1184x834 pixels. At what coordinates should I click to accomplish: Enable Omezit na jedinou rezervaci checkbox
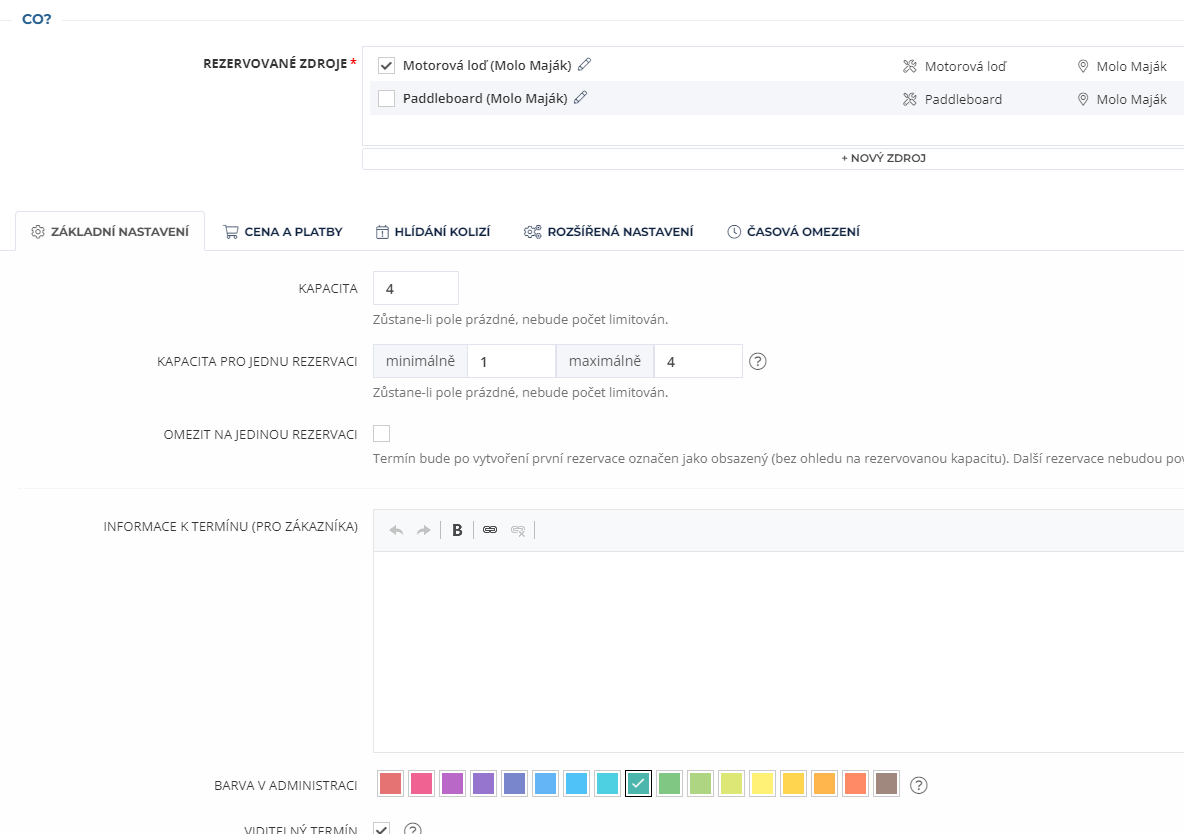(382, 434)
